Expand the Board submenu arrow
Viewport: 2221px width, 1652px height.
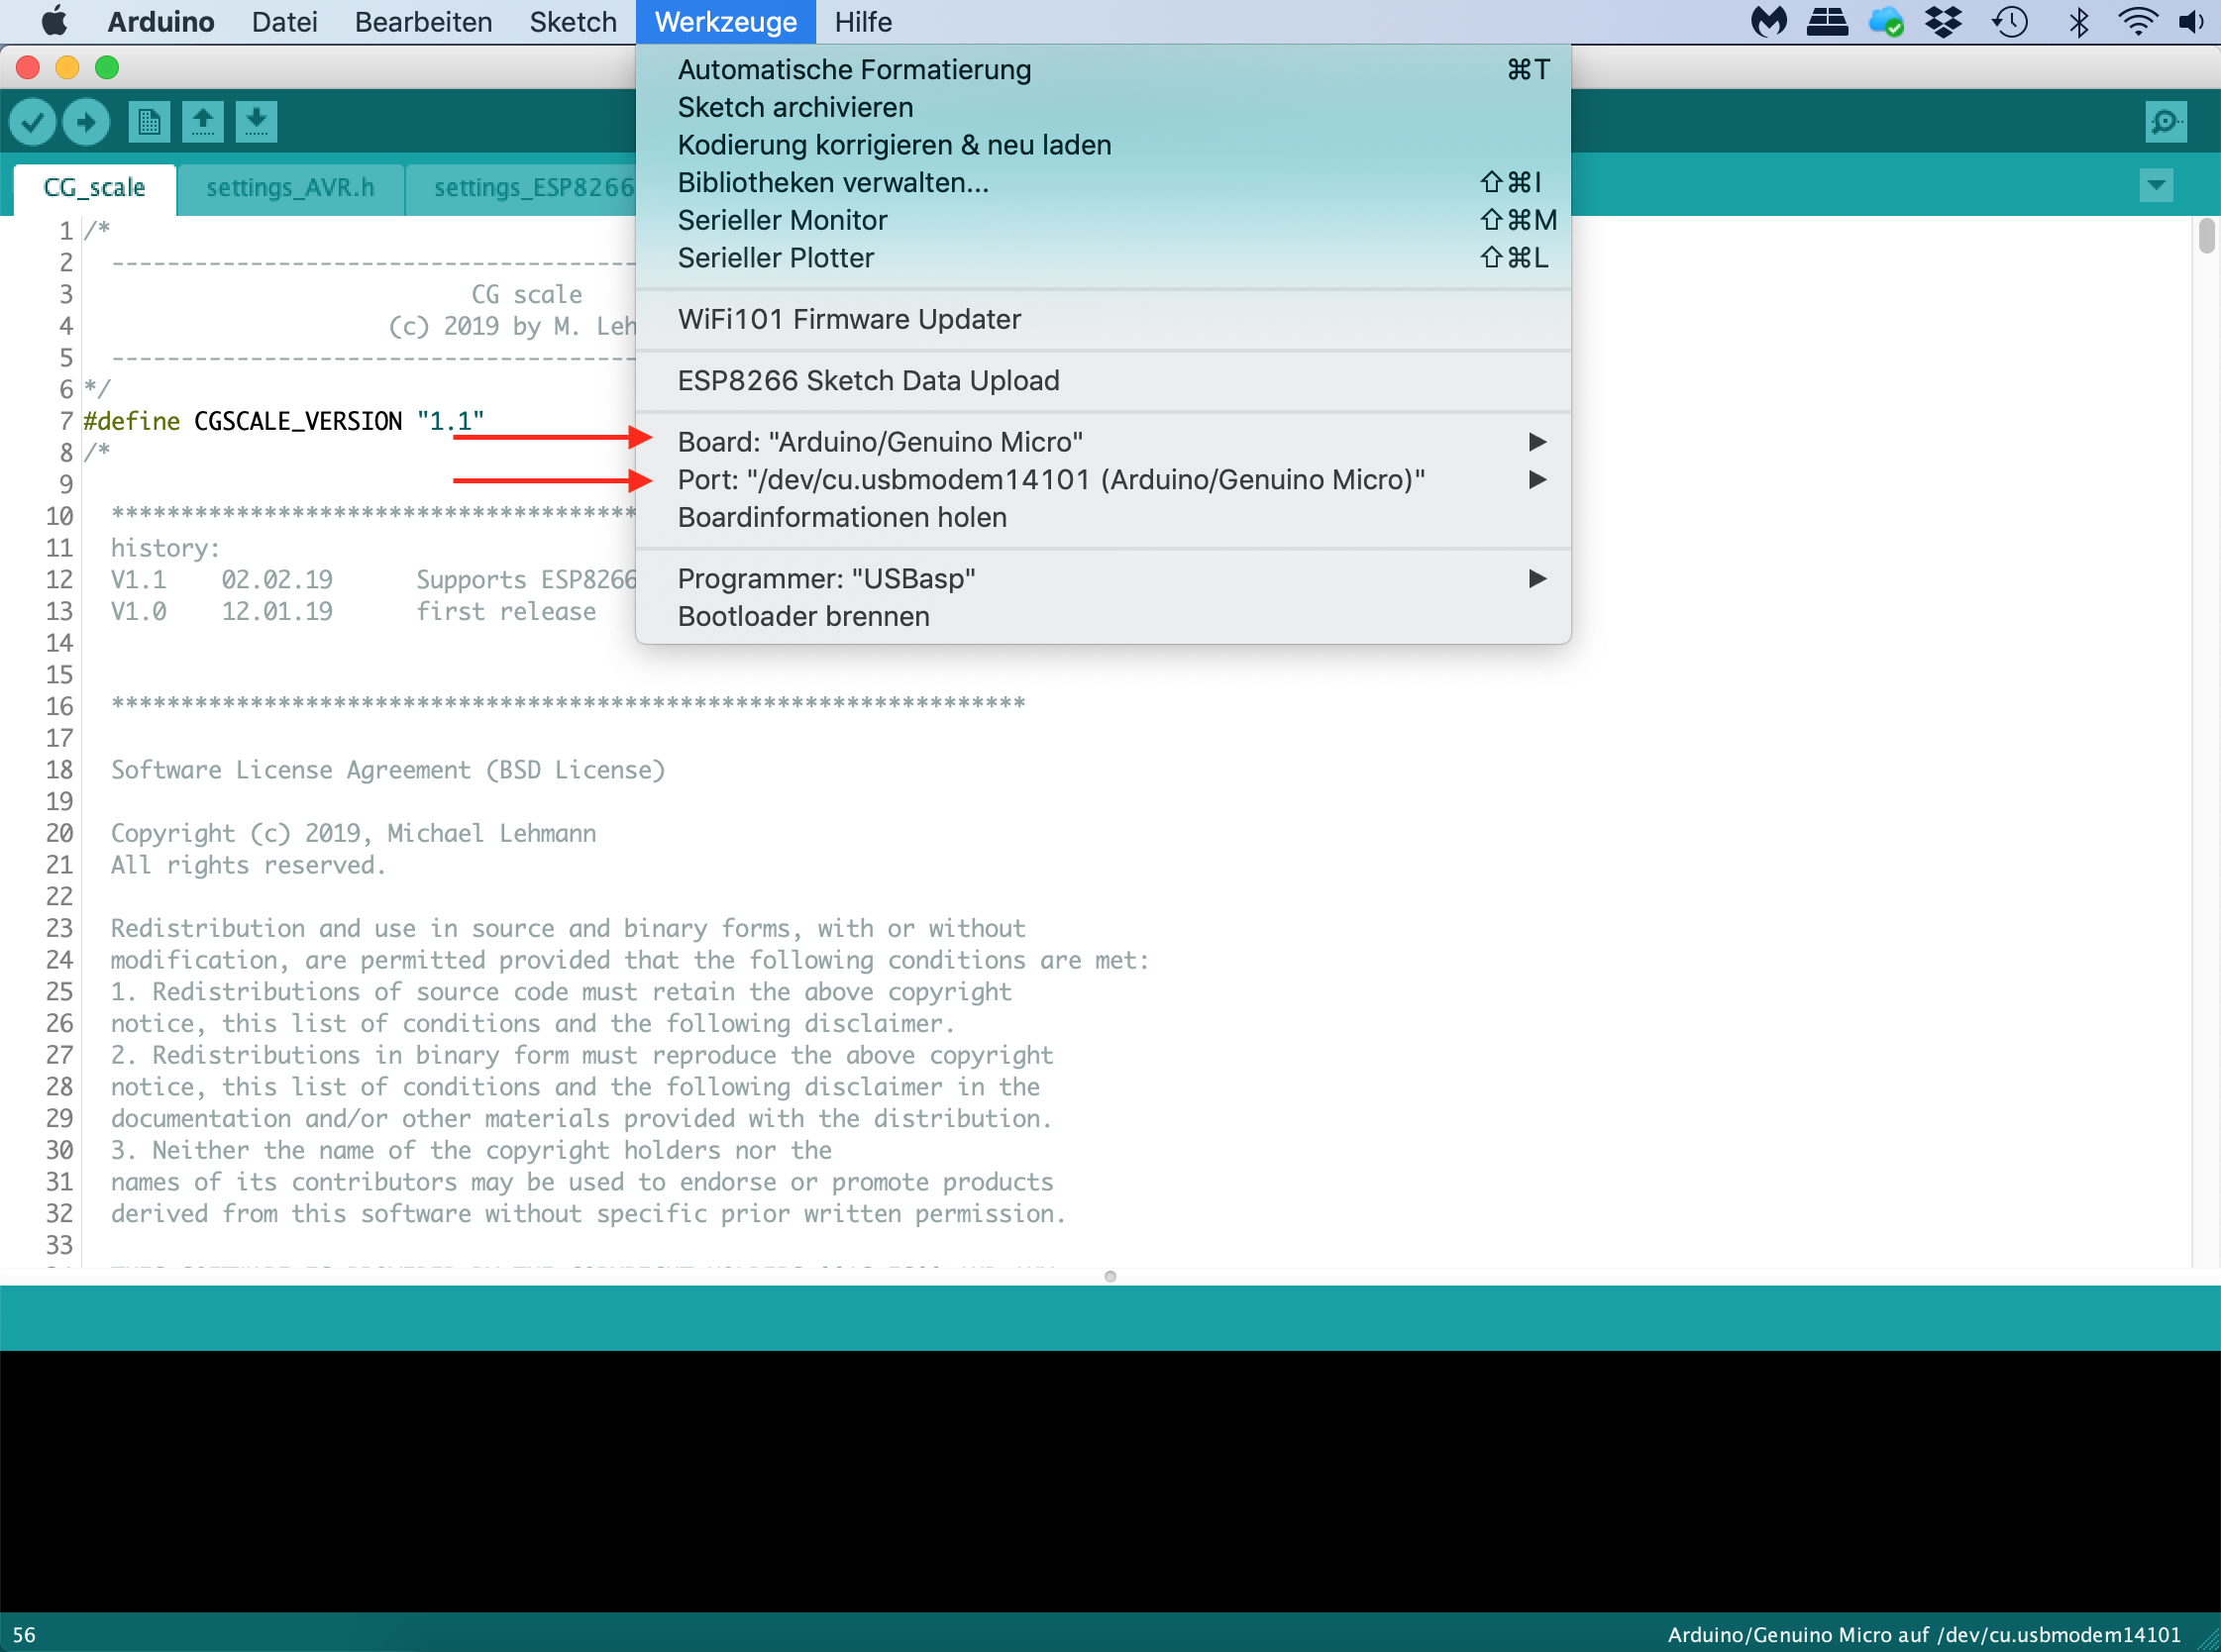point(1537,442)
